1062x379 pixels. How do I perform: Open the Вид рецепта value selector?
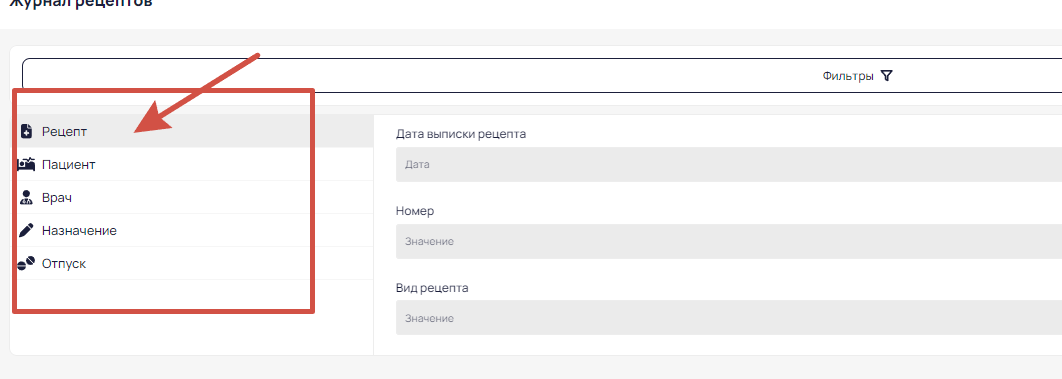tap(729, 318)
